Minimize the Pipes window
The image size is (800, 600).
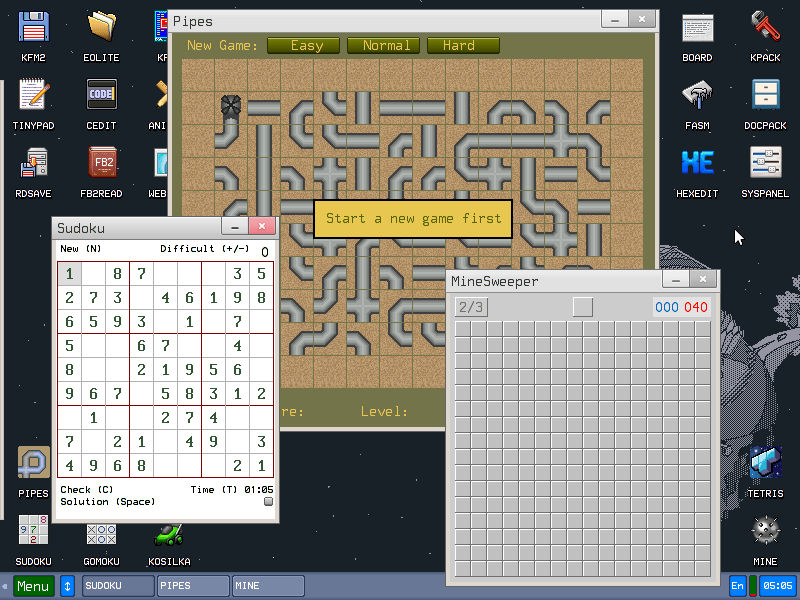tap(615, 20)
